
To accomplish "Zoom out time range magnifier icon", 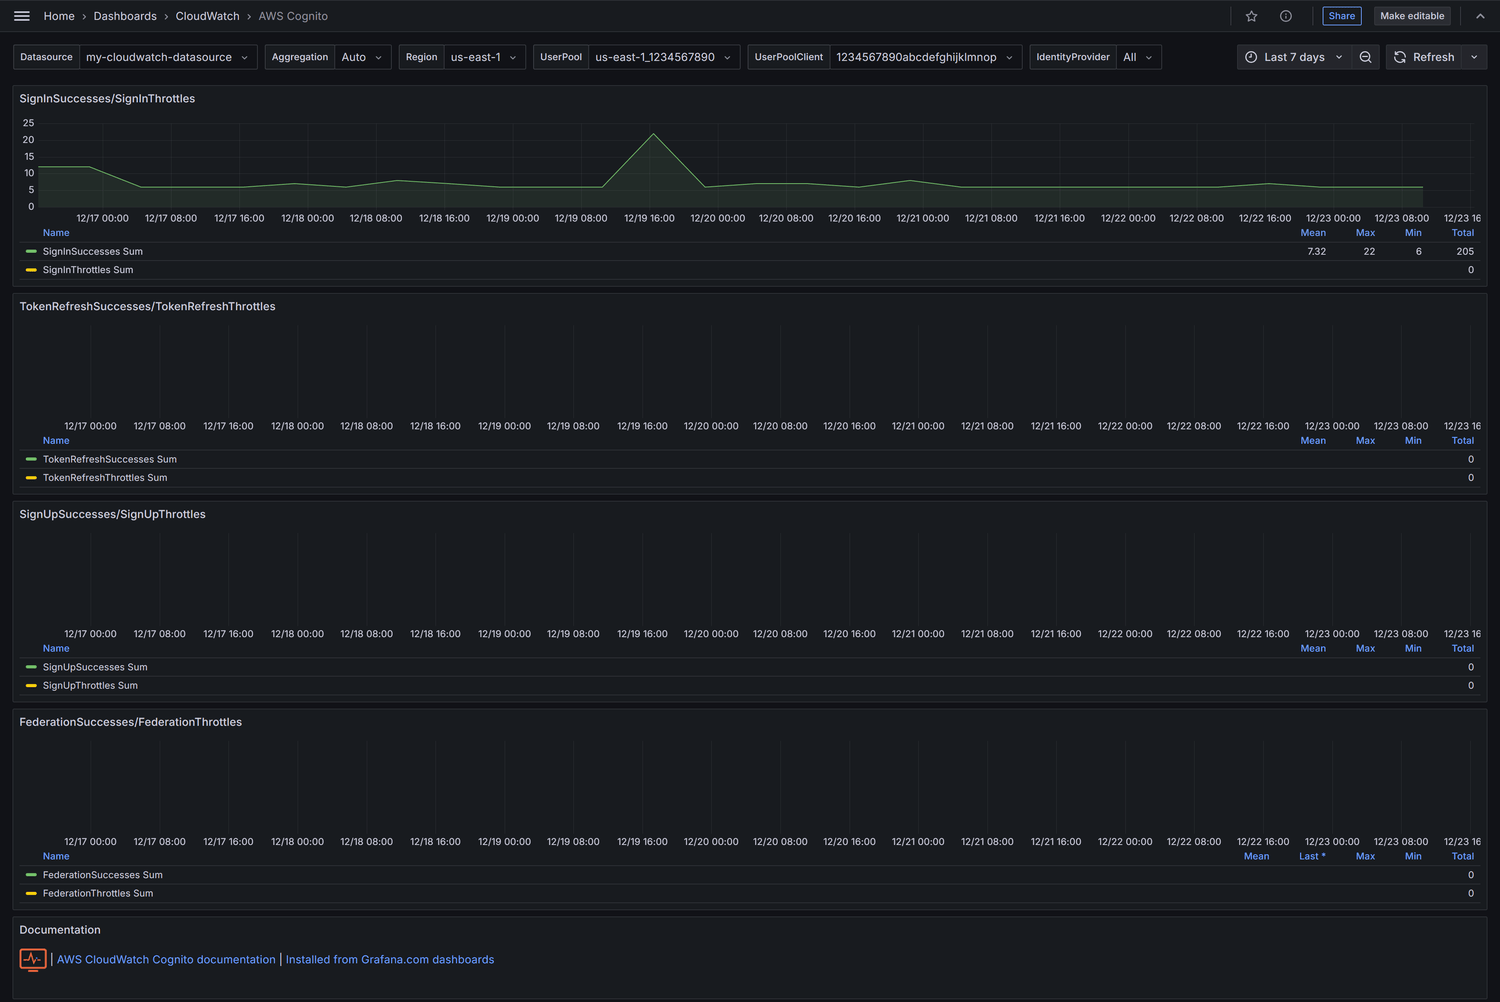I will [1365, 57].
